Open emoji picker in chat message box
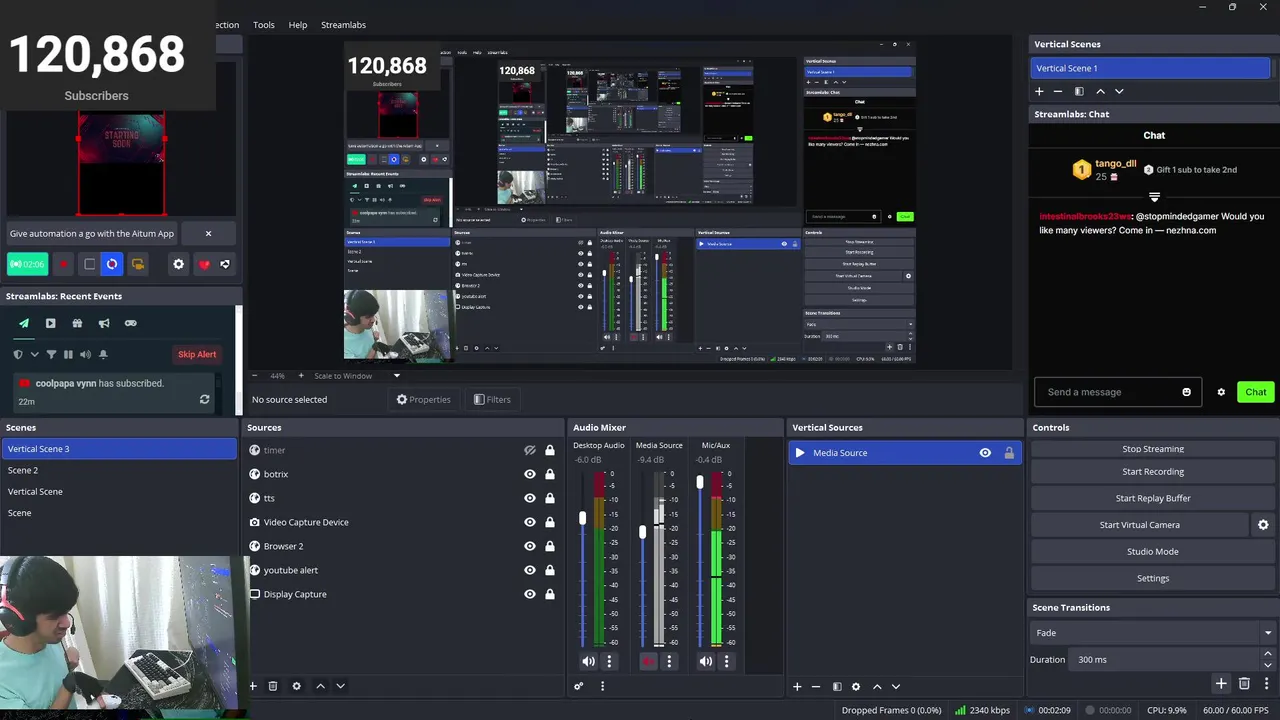This screenshot has width=1280, height=720. coord(1187,392)
